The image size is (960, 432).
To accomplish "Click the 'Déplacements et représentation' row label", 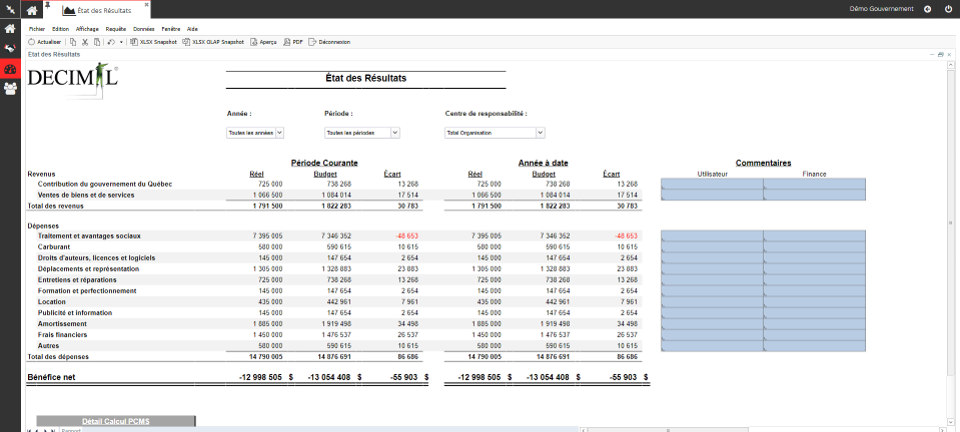I will (x=88, y=269).
